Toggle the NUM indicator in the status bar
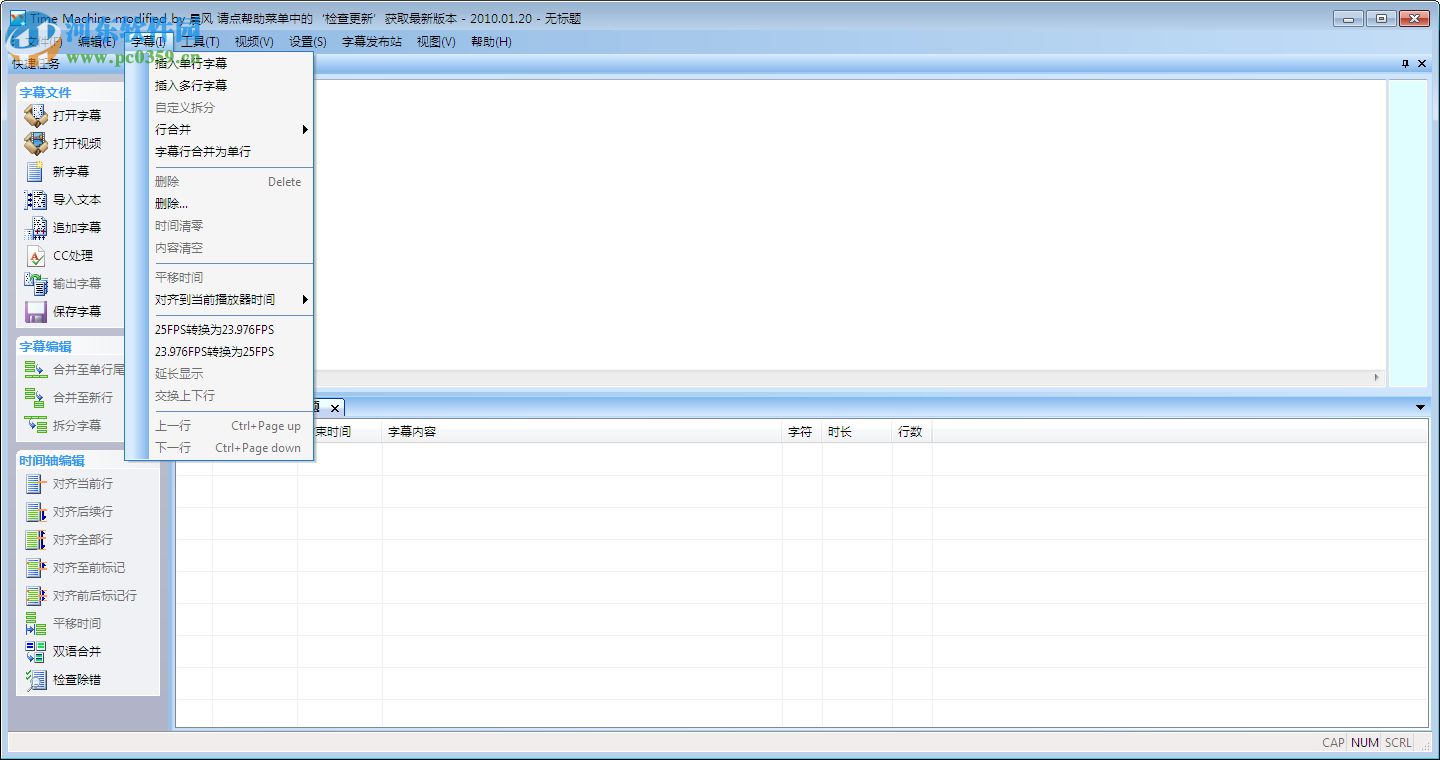Screen dimensions: 1440x760 point(1364,743)
